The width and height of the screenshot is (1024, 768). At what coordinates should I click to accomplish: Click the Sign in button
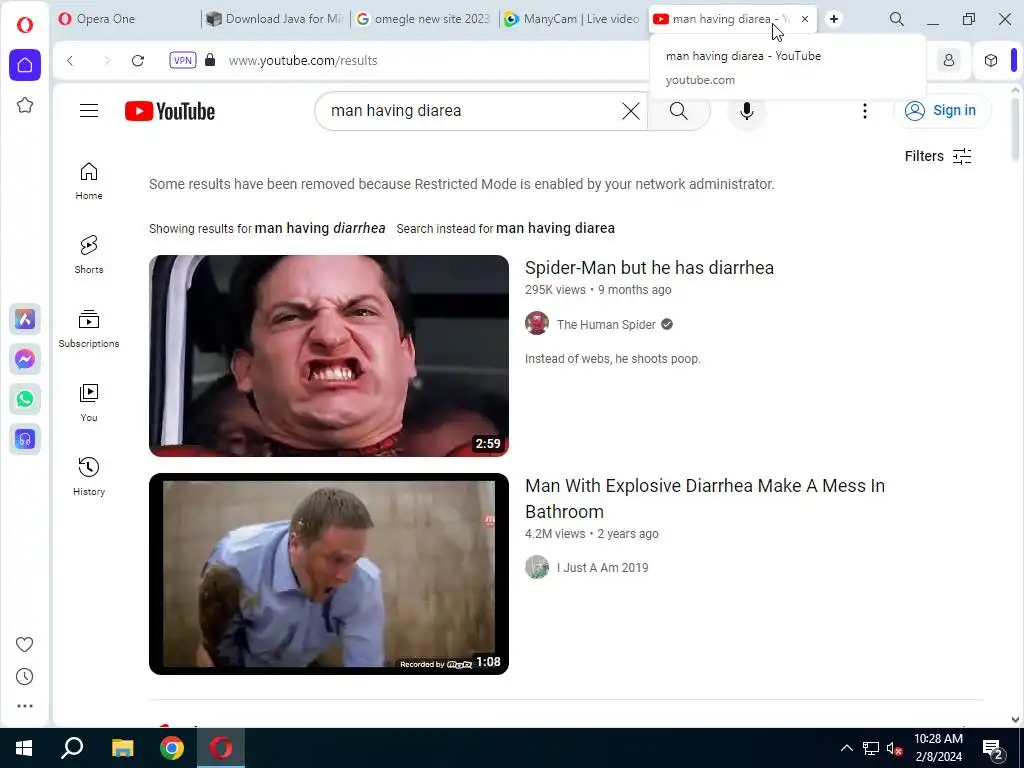[942, 110]
